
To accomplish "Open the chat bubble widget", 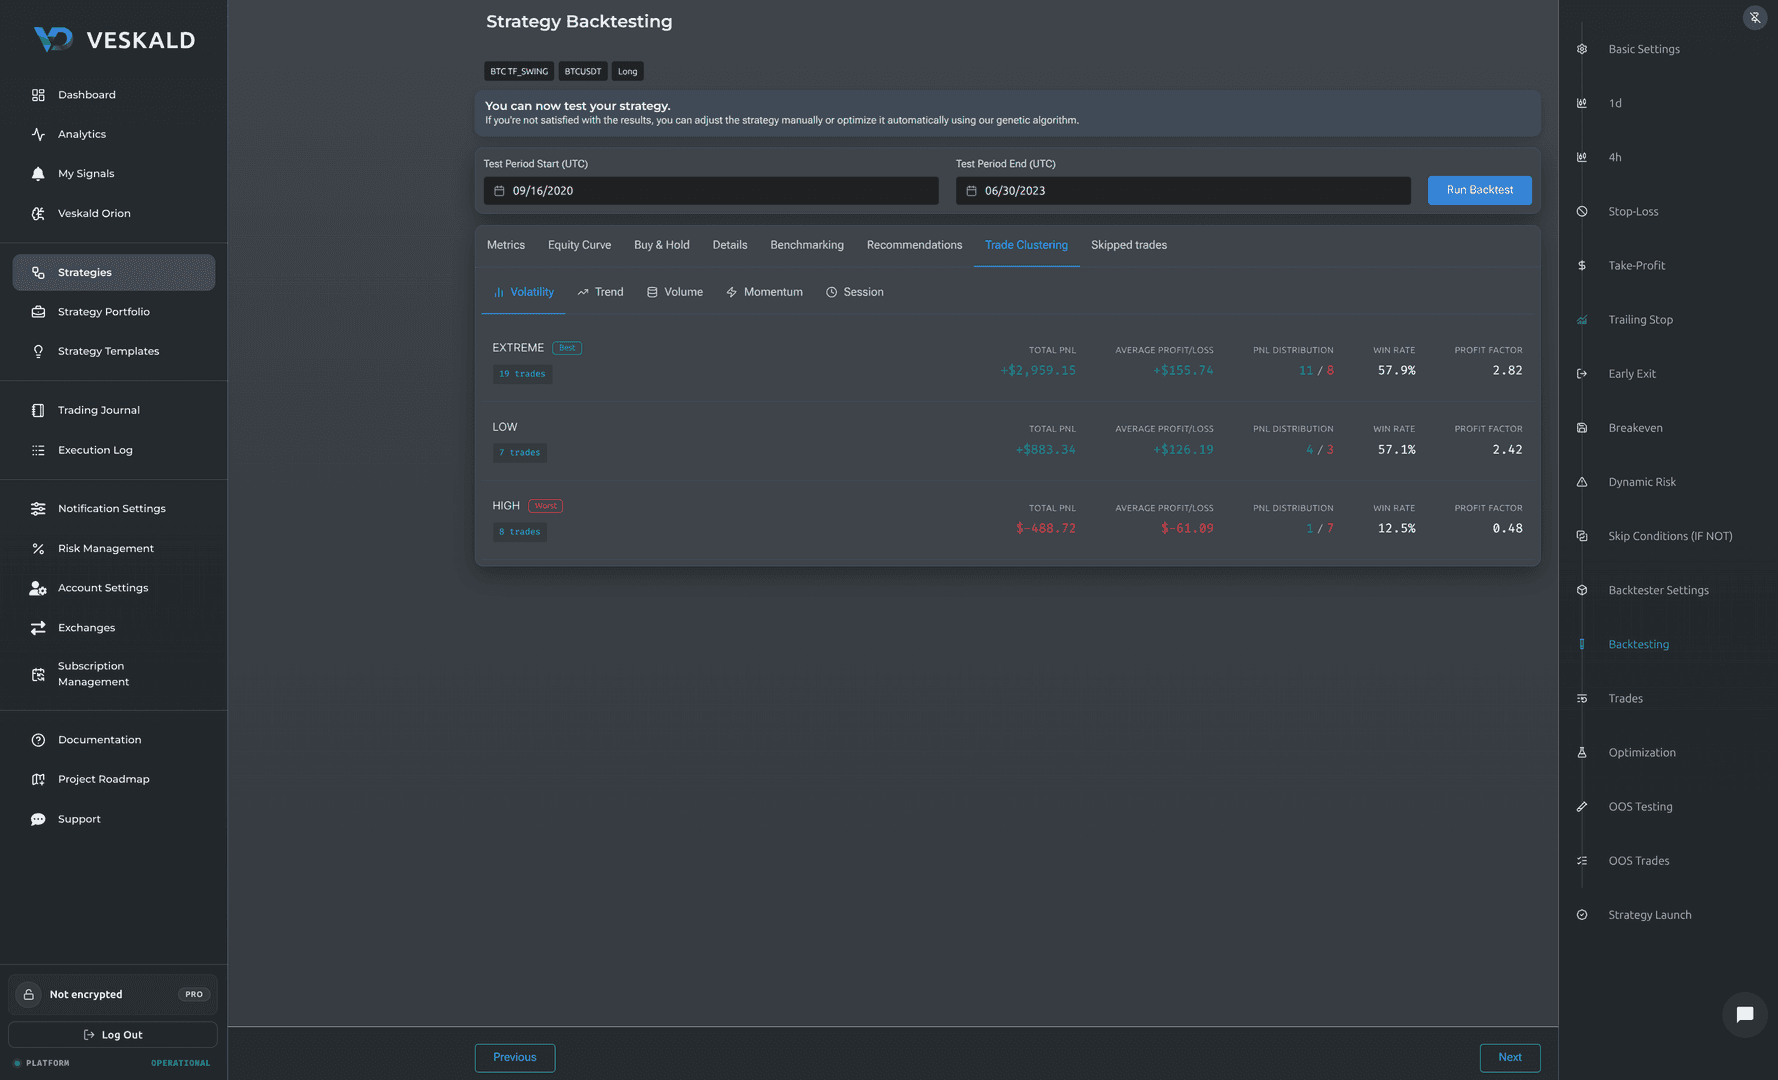I will click(x=1744, y=1015).
